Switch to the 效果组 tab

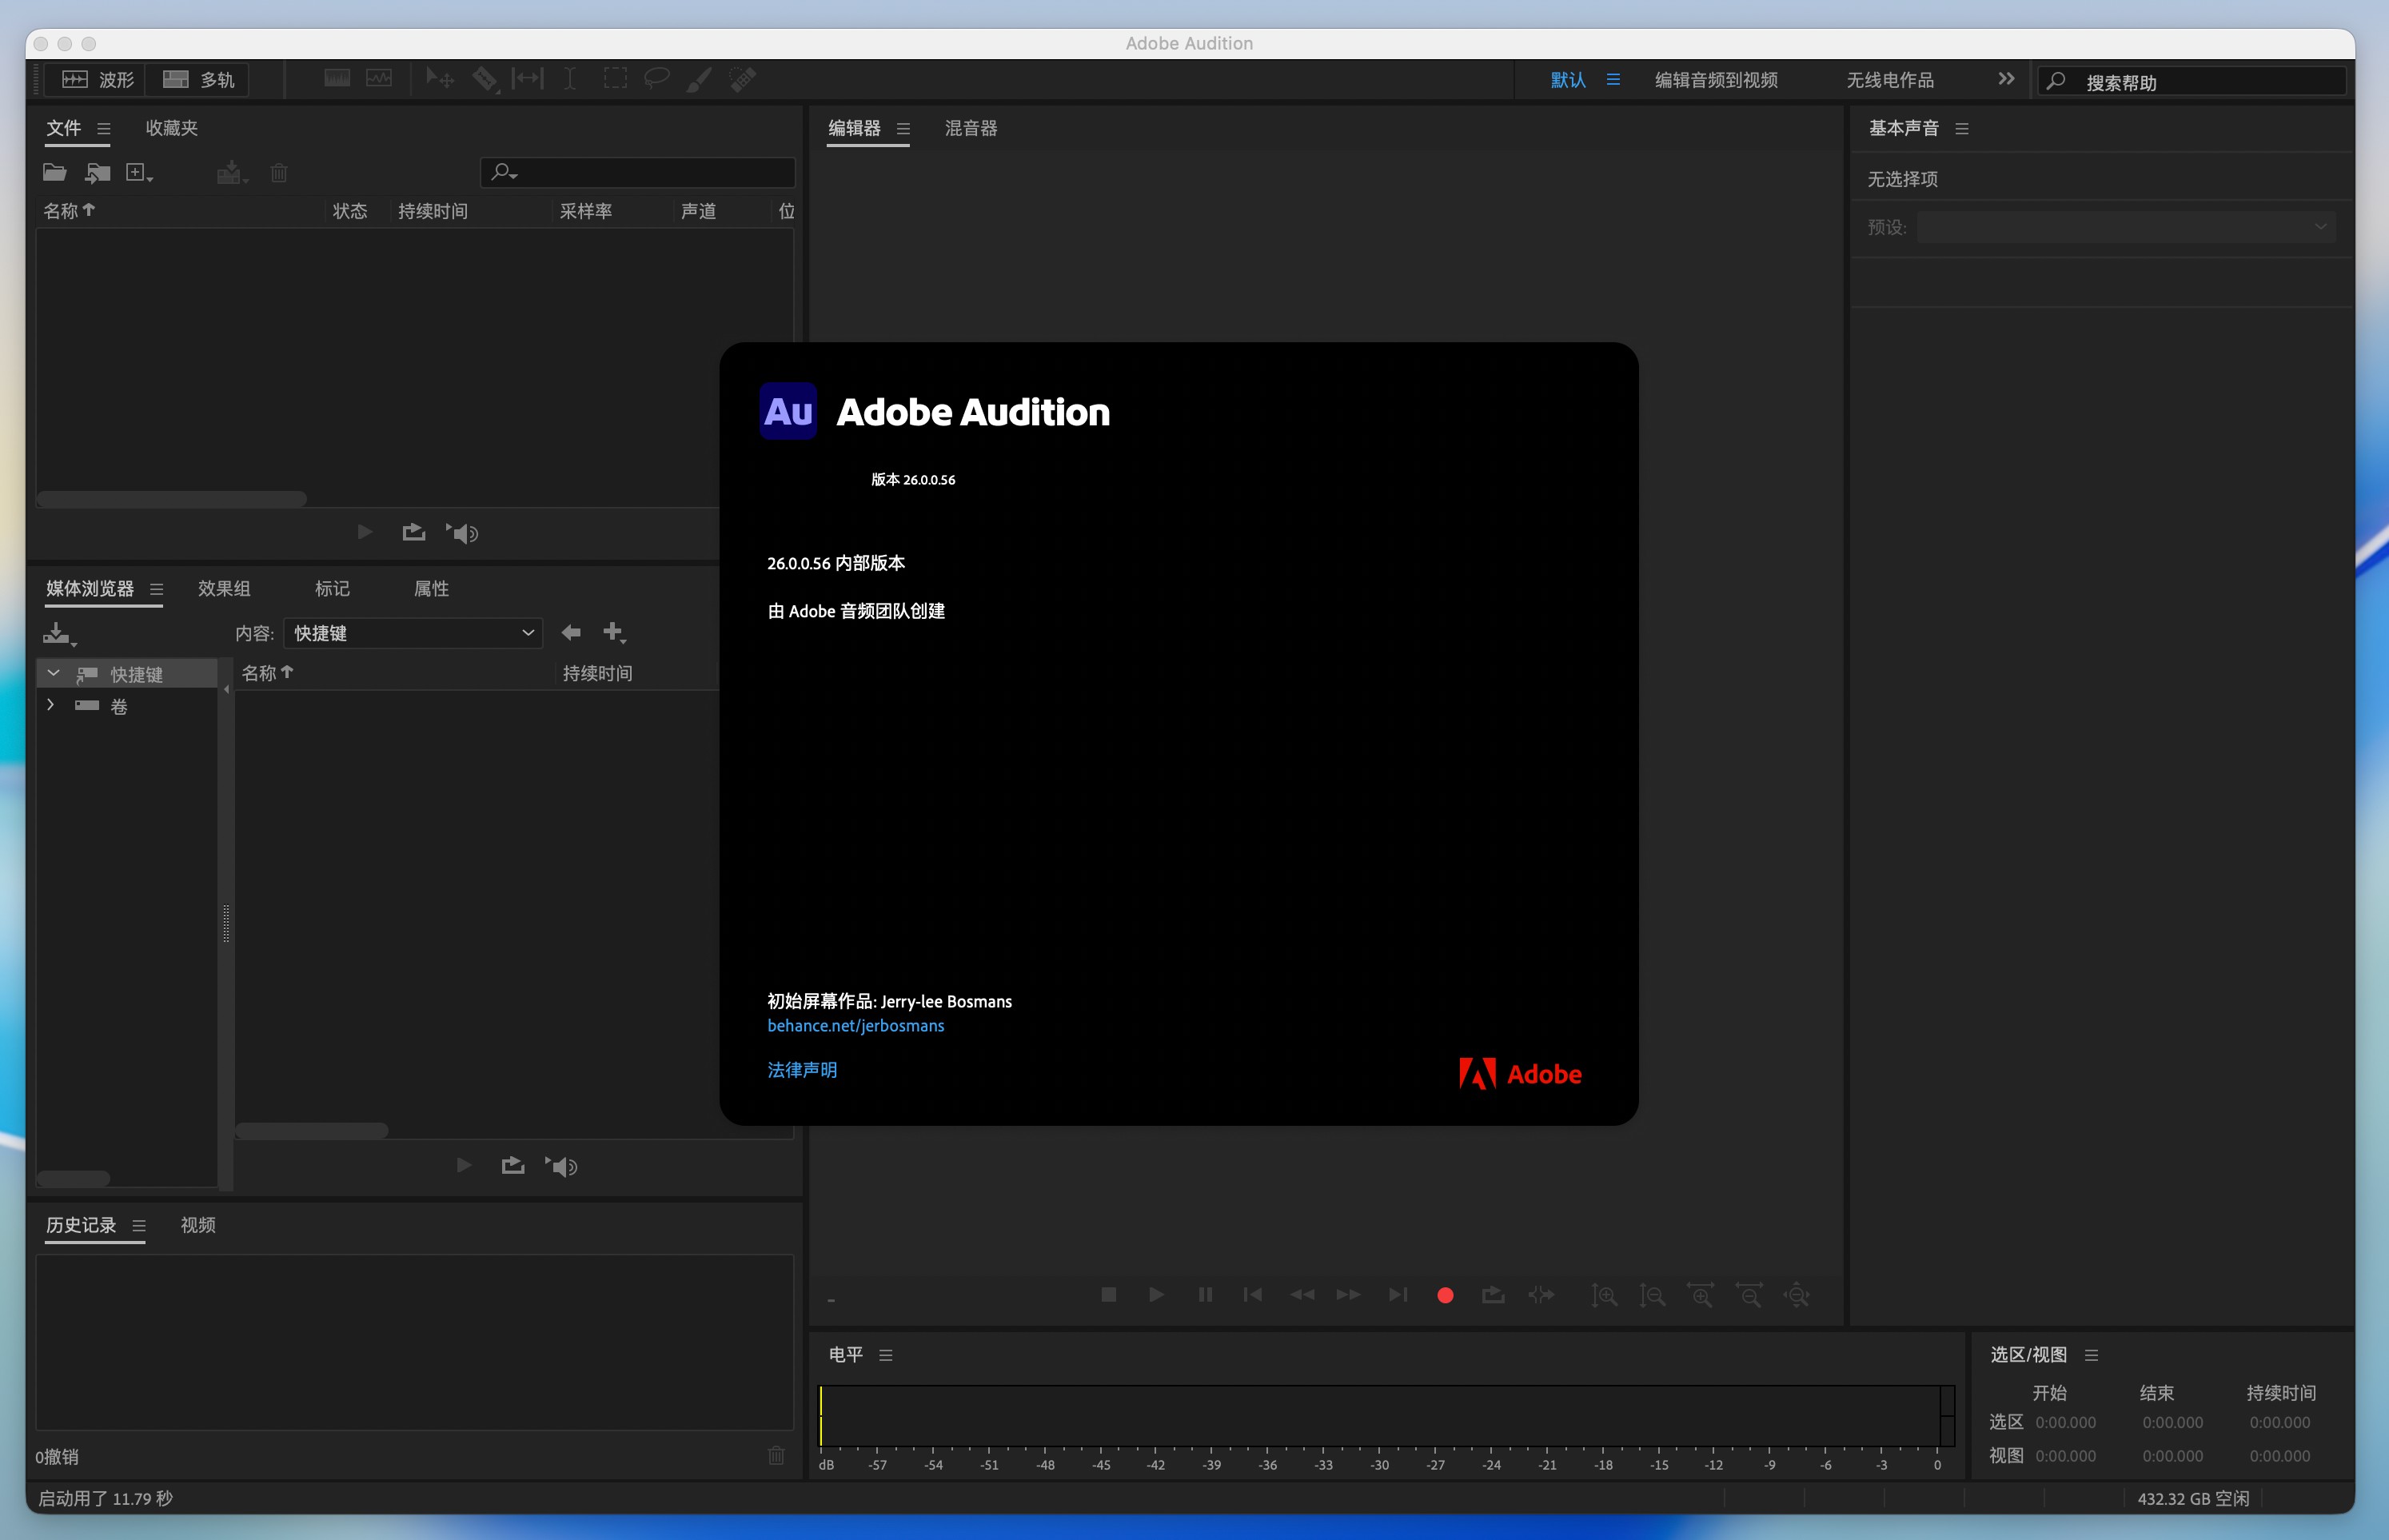click(x=224, y=589)
